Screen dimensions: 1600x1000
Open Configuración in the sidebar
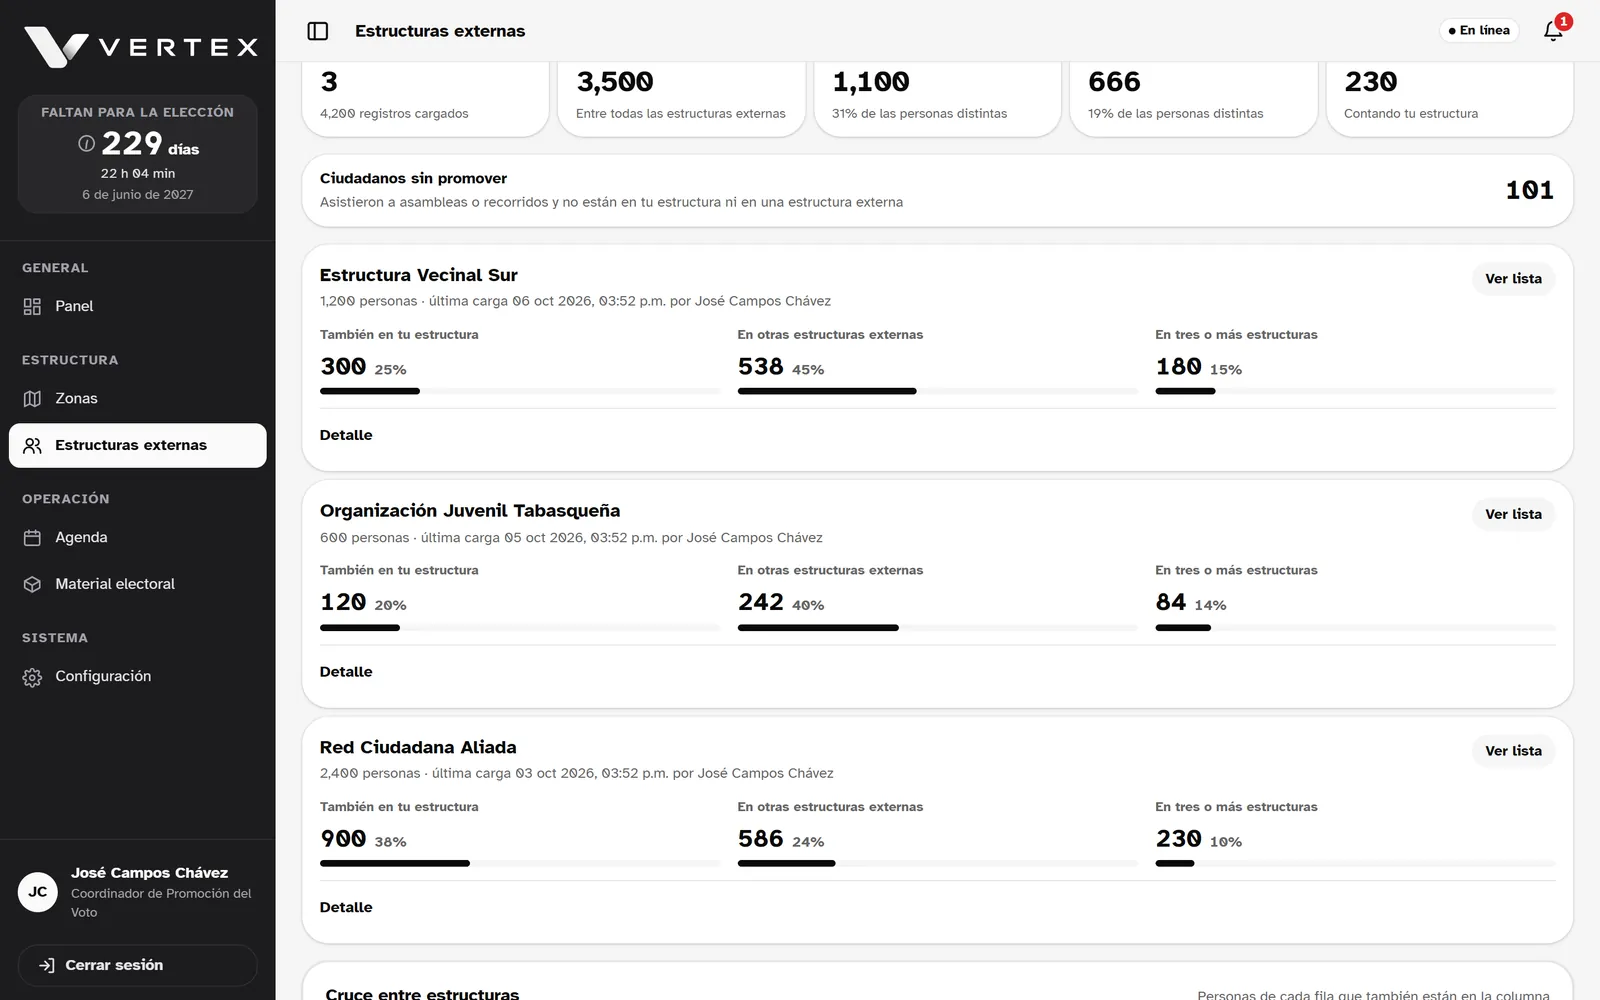[138, 677]
